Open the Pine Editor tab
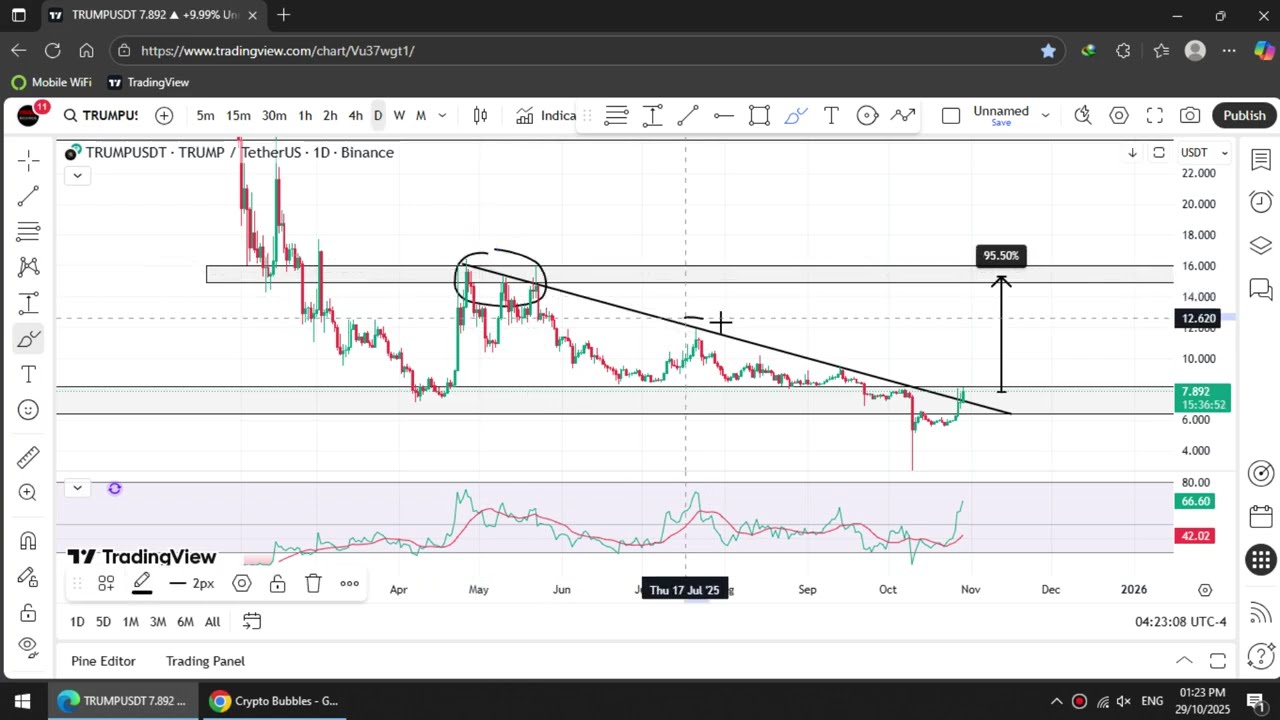The image size is (1280, 720). [x=103, y=661]
